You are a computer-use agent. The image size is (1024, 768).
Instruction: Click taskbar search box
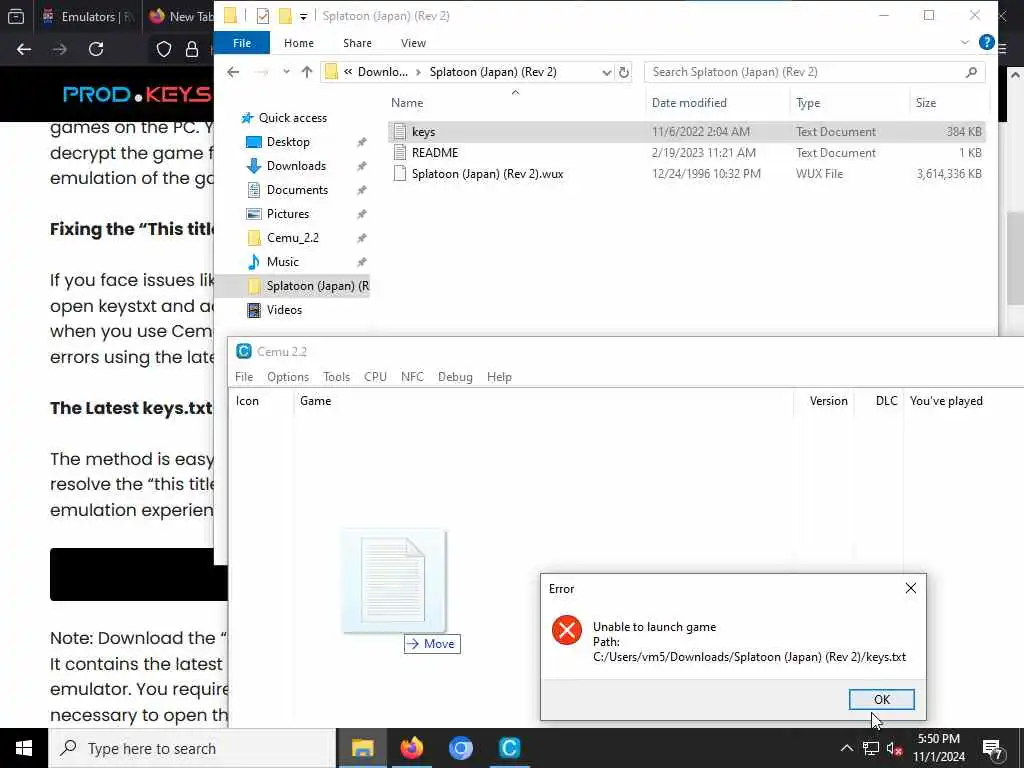tap(192, 748)
